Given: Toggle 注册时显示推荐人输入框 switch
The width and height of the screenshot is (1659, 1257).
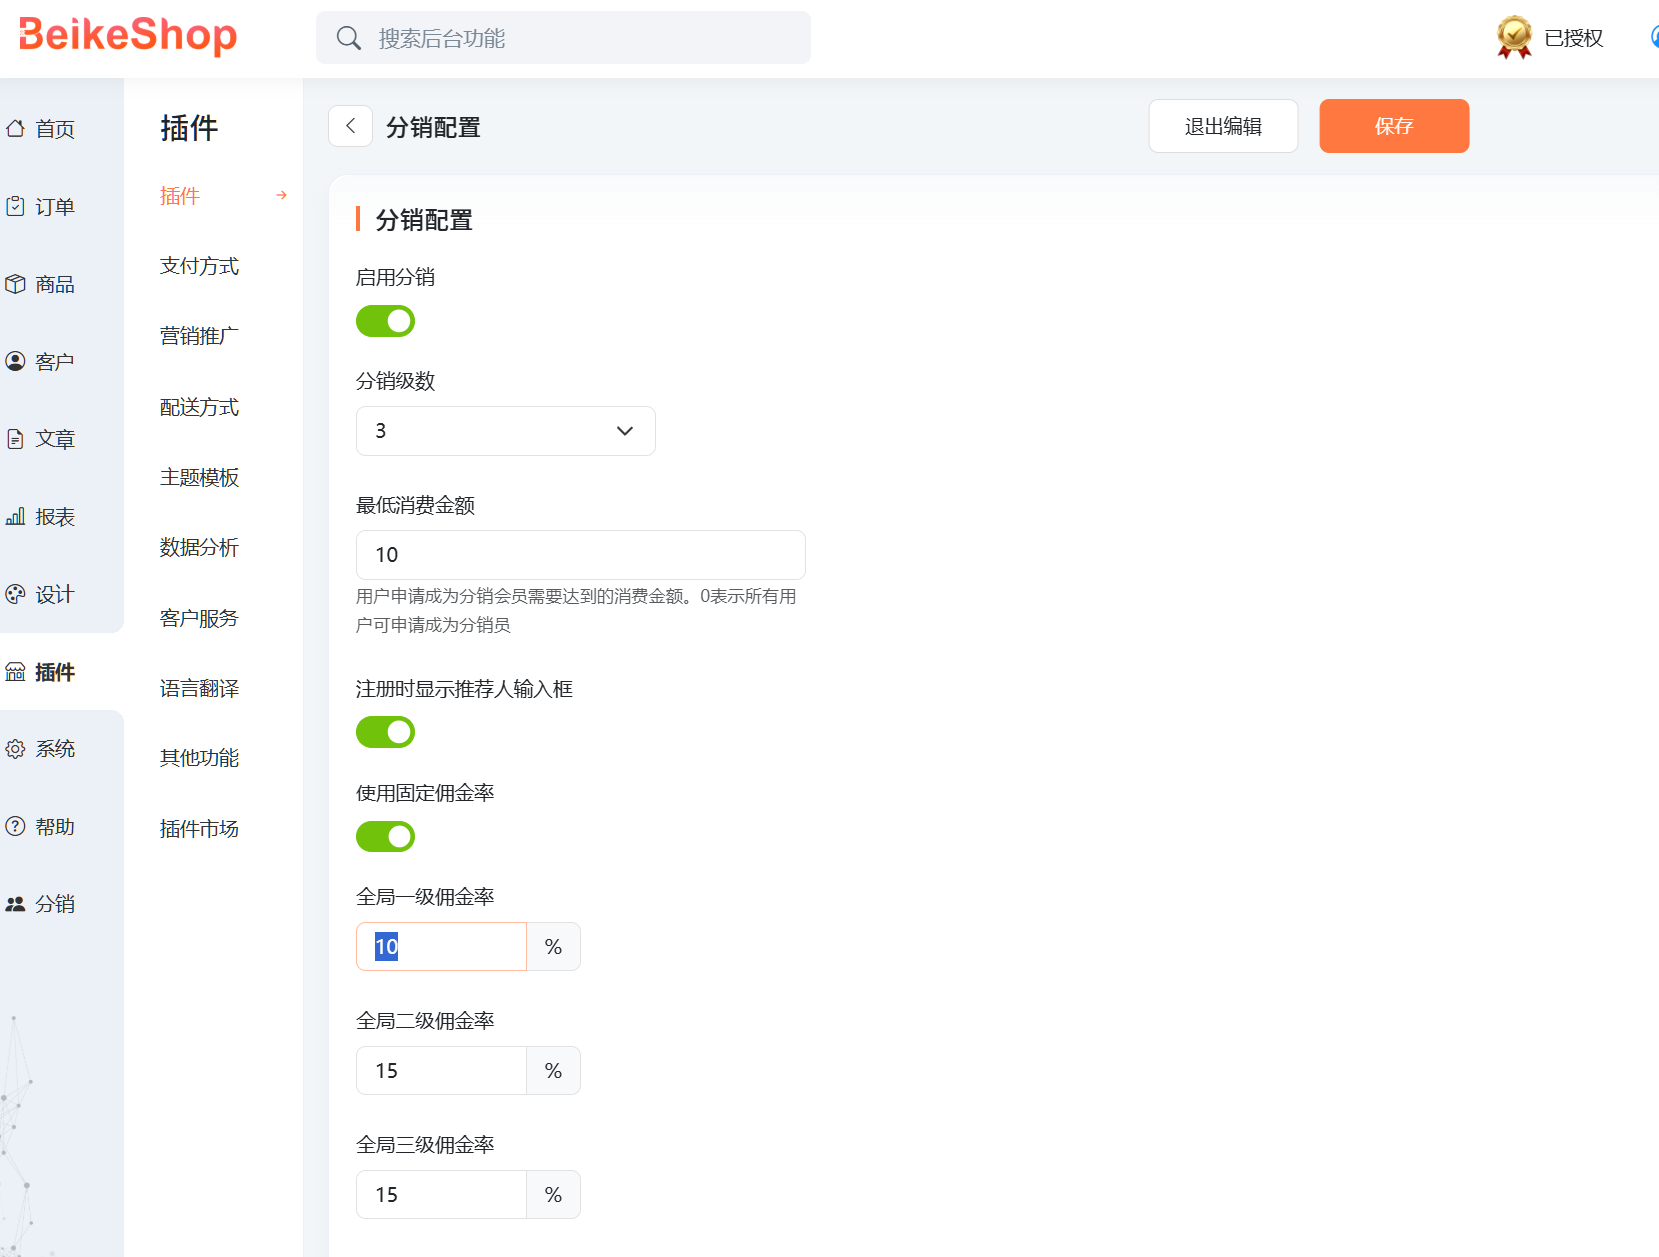Looking at the screenshot, I should click(x=385, y=732).
